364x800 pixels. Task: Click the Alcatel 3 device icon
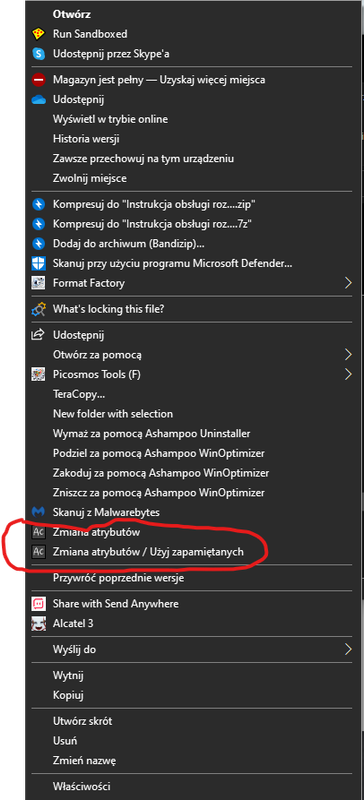pyautogui.click(x=39, y=623)
